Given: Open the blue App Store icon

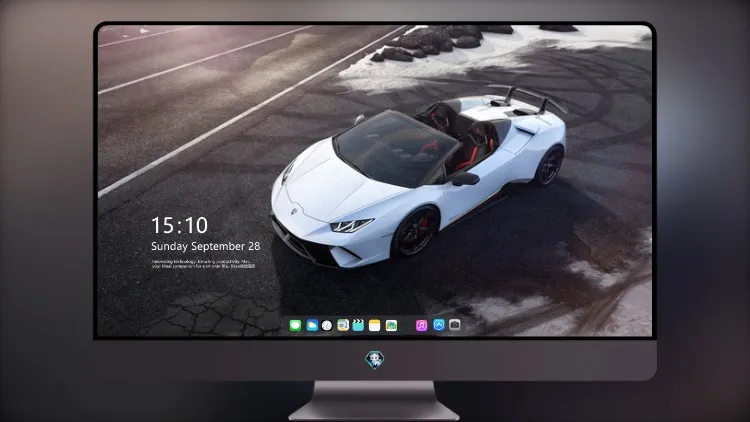Looking at the screenshot, I should [439, 325].
